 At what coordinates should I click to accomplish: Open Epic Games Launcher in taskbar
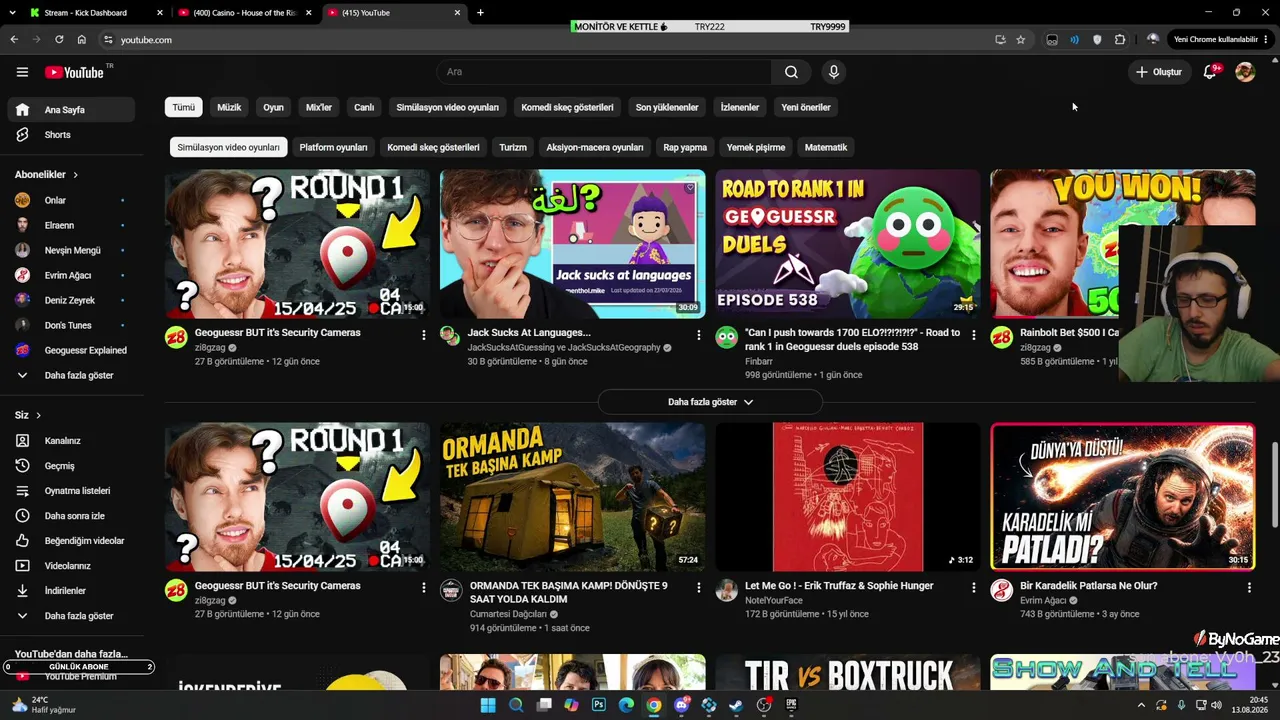[791, 705]
